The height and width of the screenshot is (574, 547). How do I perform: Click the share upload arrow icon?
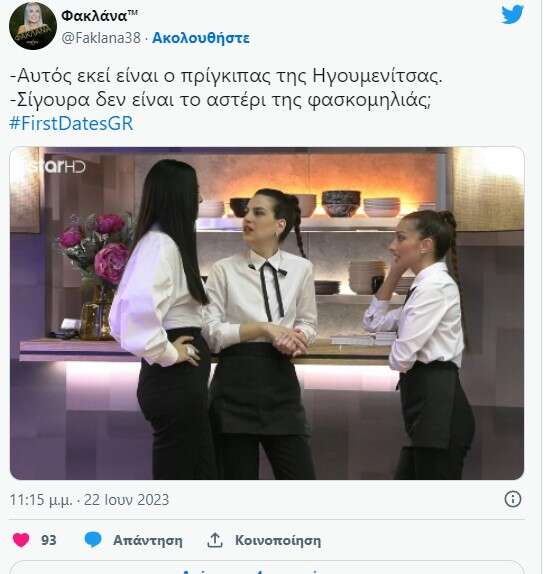tap(215, 540)
